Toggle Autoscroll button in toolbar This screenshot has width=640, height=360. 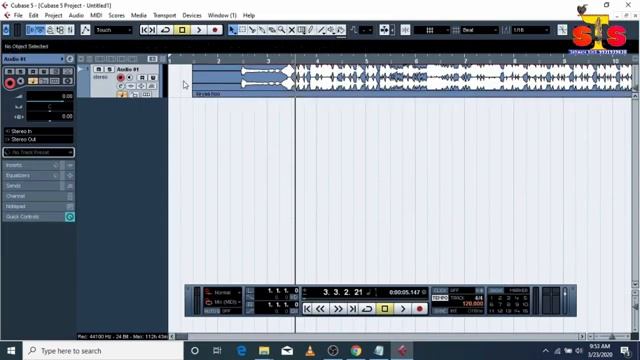click(384, 30)
